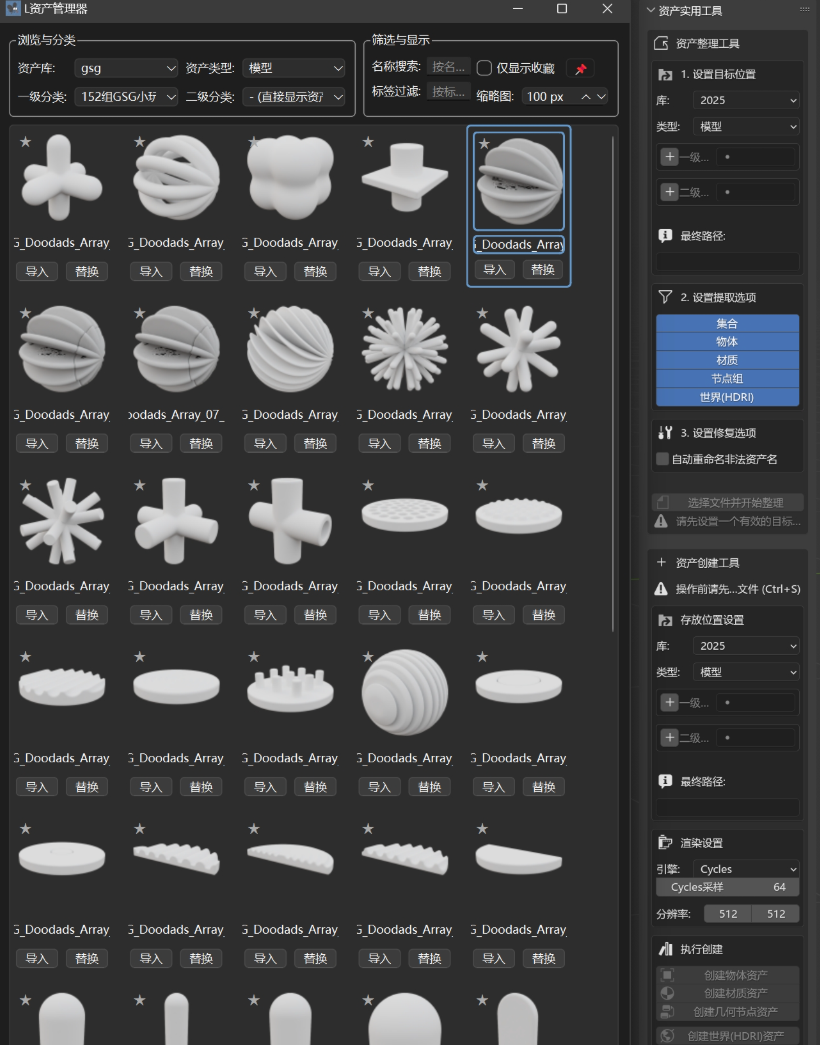Star the square plate with cylinder model
The height and width of the screenshot is (1045, 820).
coord(368,141)
